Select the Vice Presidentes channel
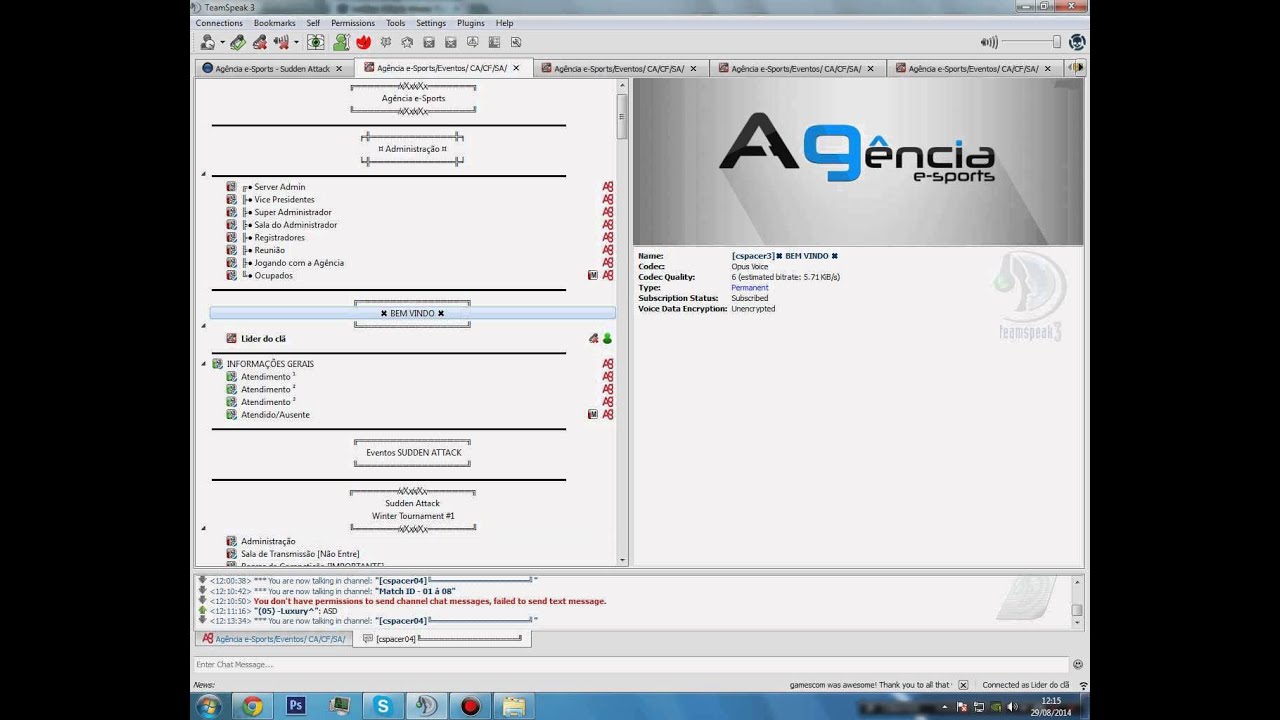The image size is (1280, 720). click(x=284, y=199)
